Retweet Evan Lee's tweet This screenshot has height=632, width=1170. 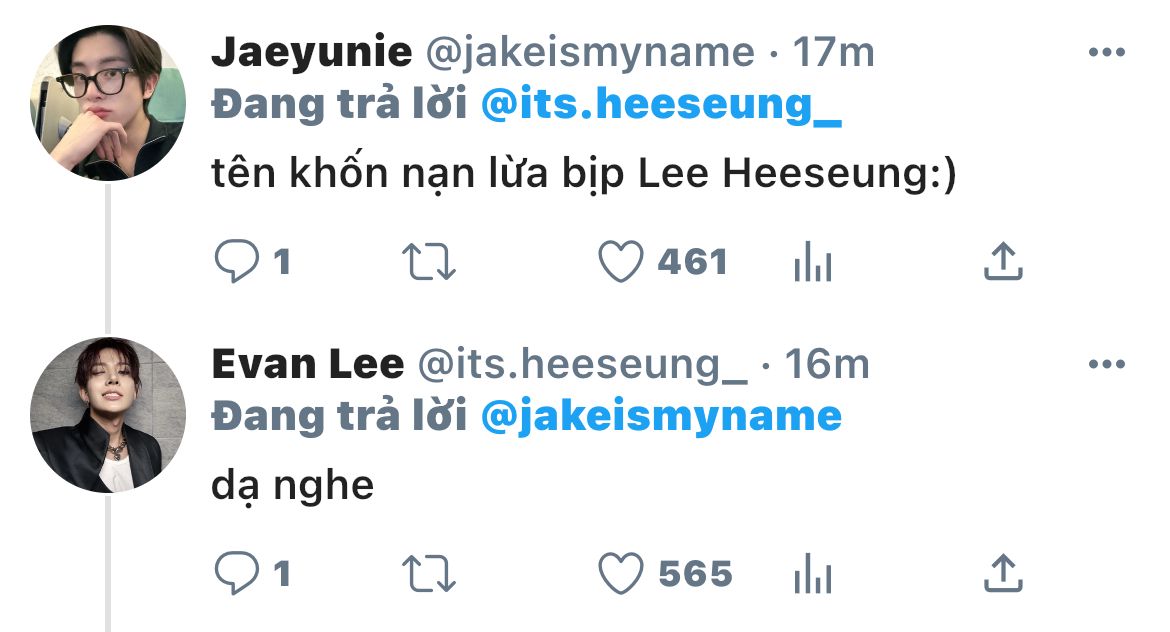coord(429,573)
